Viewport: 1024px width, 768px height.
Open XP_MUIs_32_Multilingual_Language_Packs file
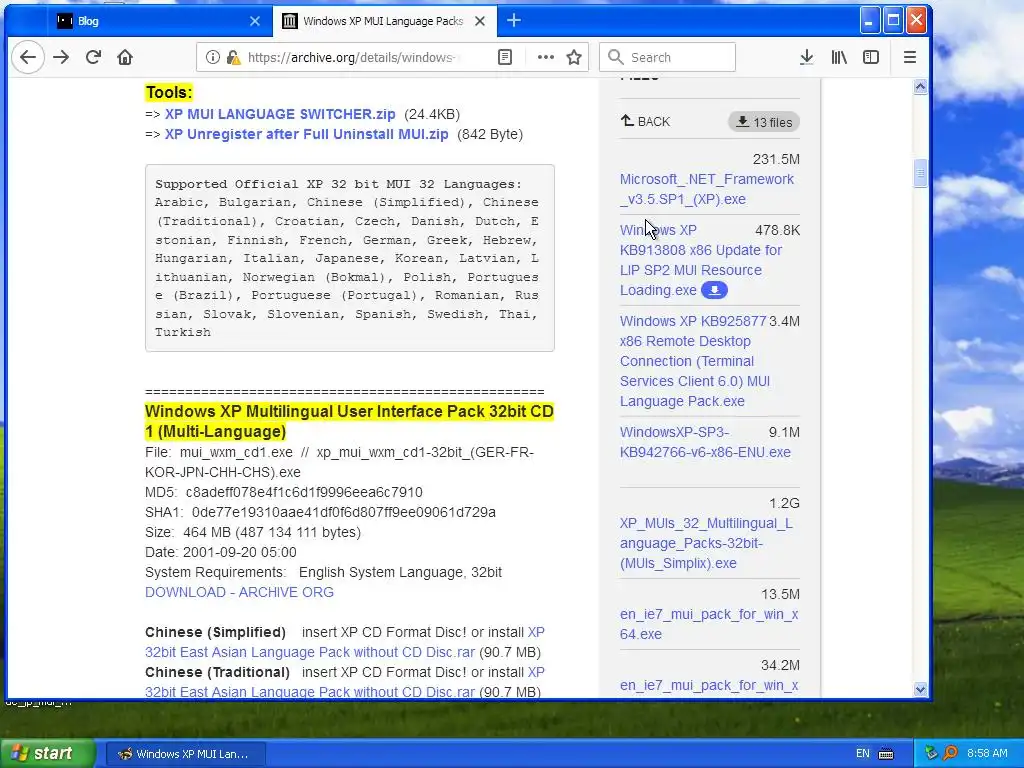(706, 543)
